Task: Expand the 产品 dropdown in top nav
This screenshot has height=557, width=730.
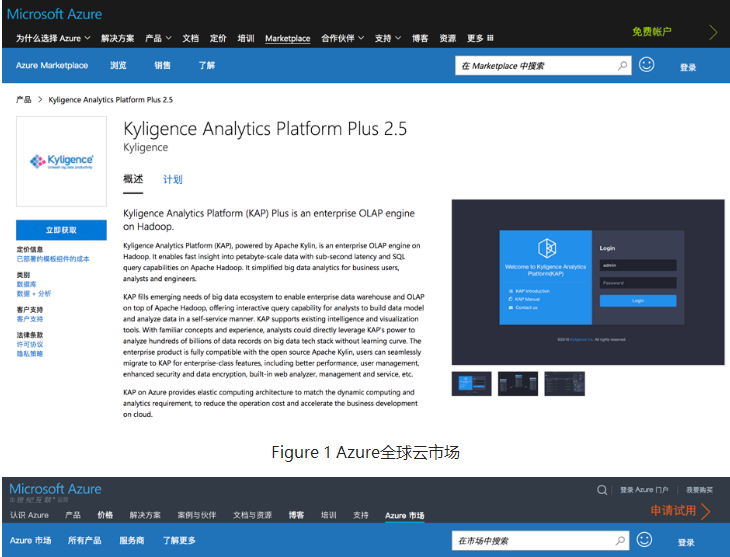Action: coord(158,38)
